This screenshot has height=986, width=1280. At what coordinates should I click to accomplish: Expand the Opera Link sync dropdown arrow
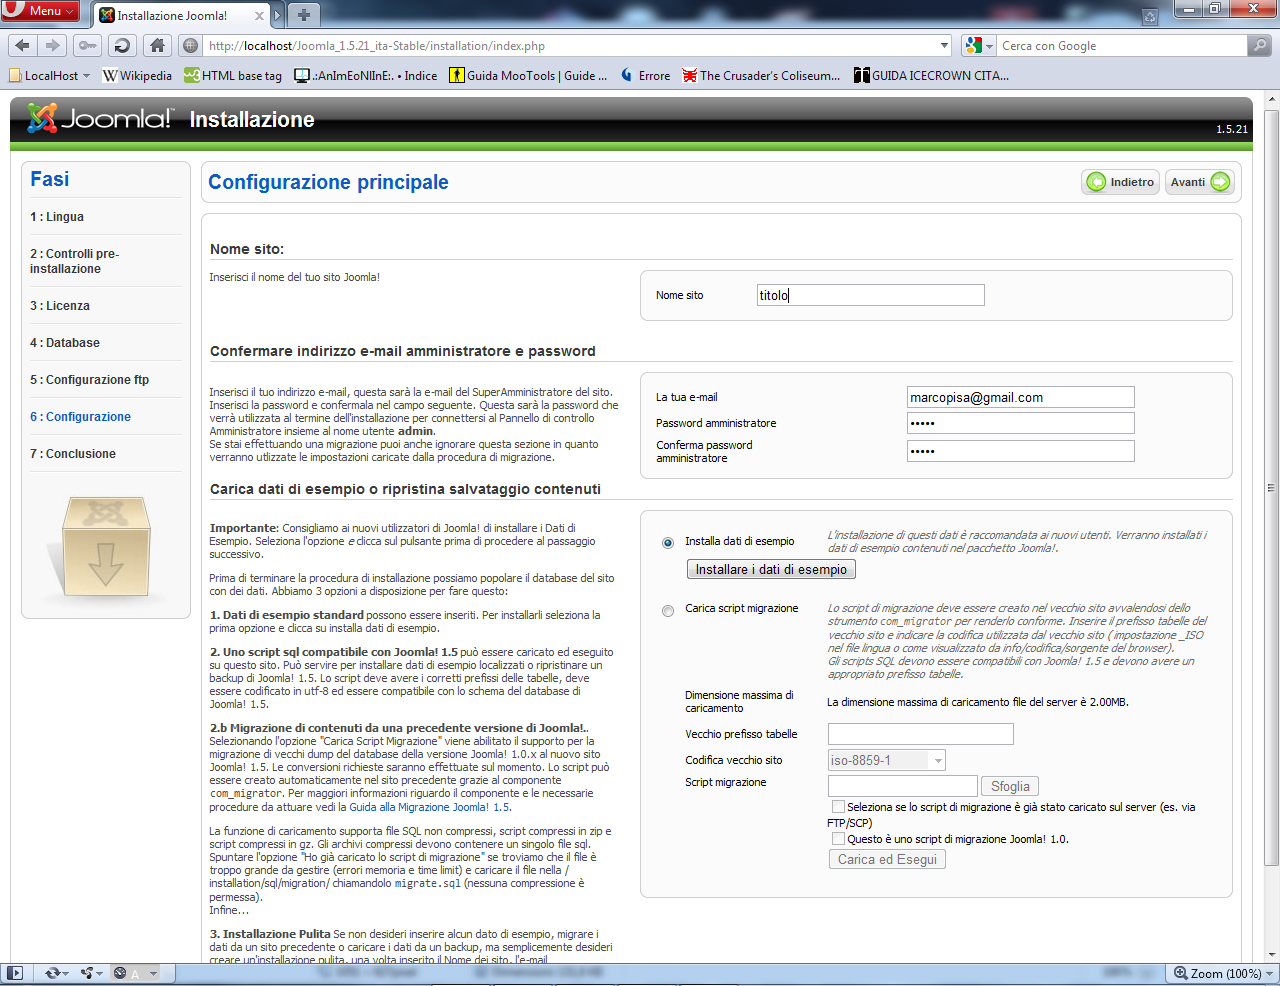point(66,973)
